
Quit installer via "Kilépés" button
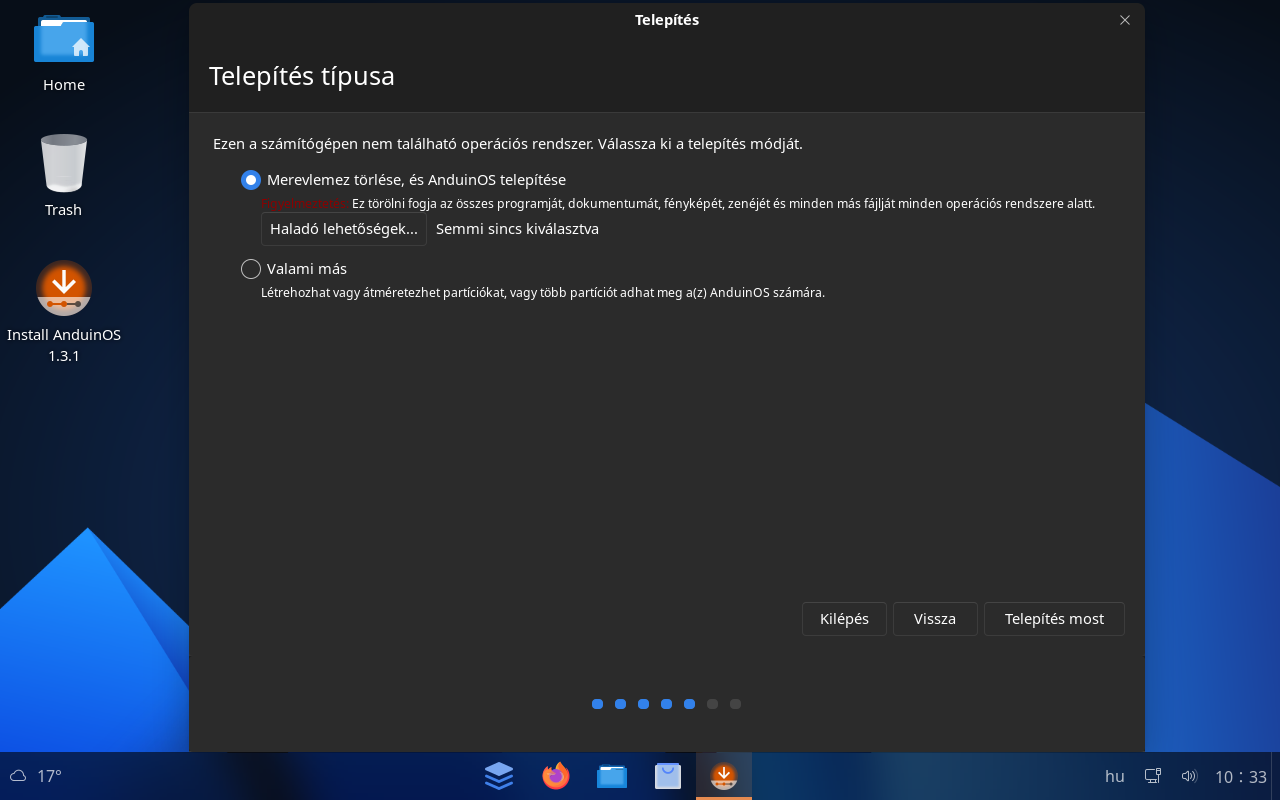pyautogui.click(x=844, y=619)
